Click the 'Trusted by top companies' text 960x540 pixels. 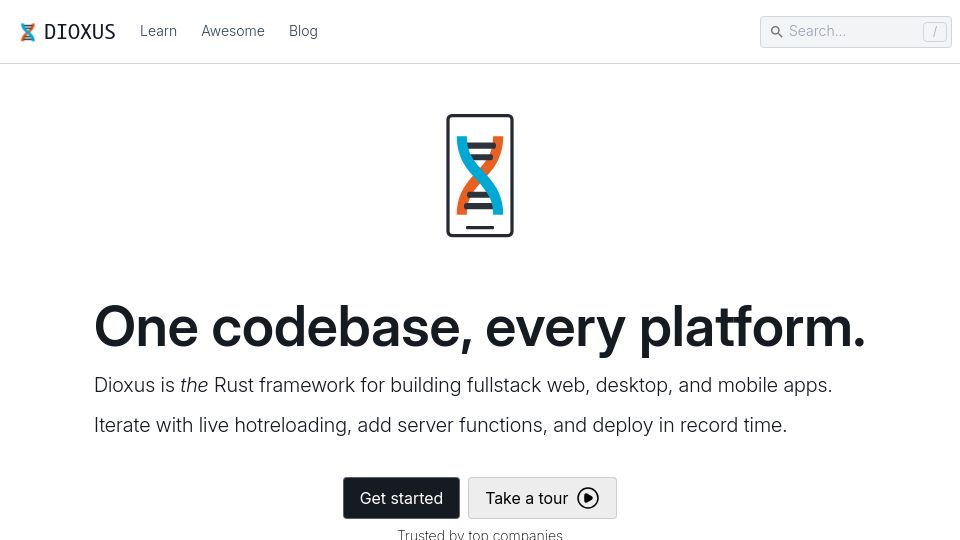tap(480, 534)
